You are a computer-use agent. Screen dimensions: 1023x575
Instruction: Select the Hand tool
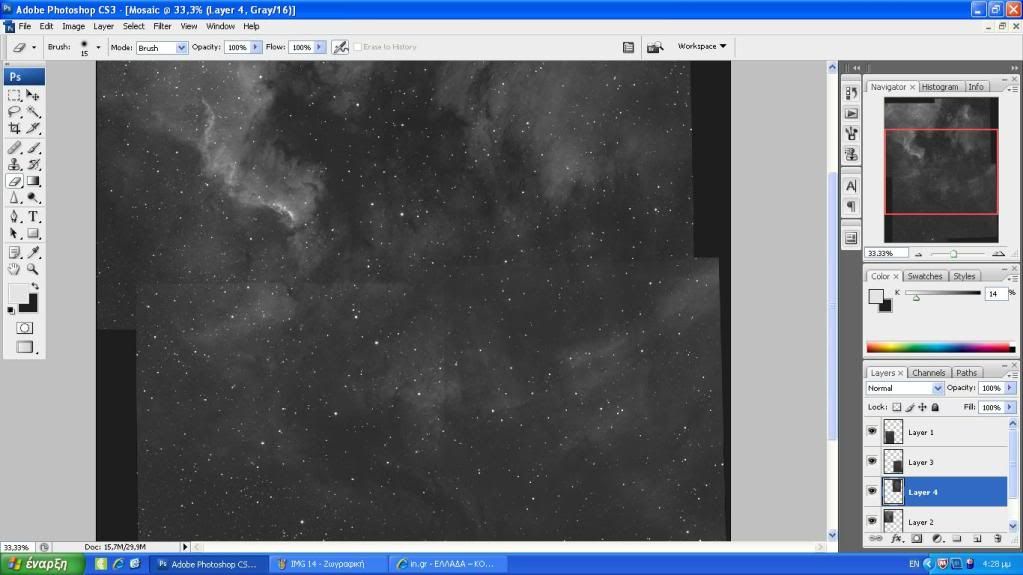(14, 269)
